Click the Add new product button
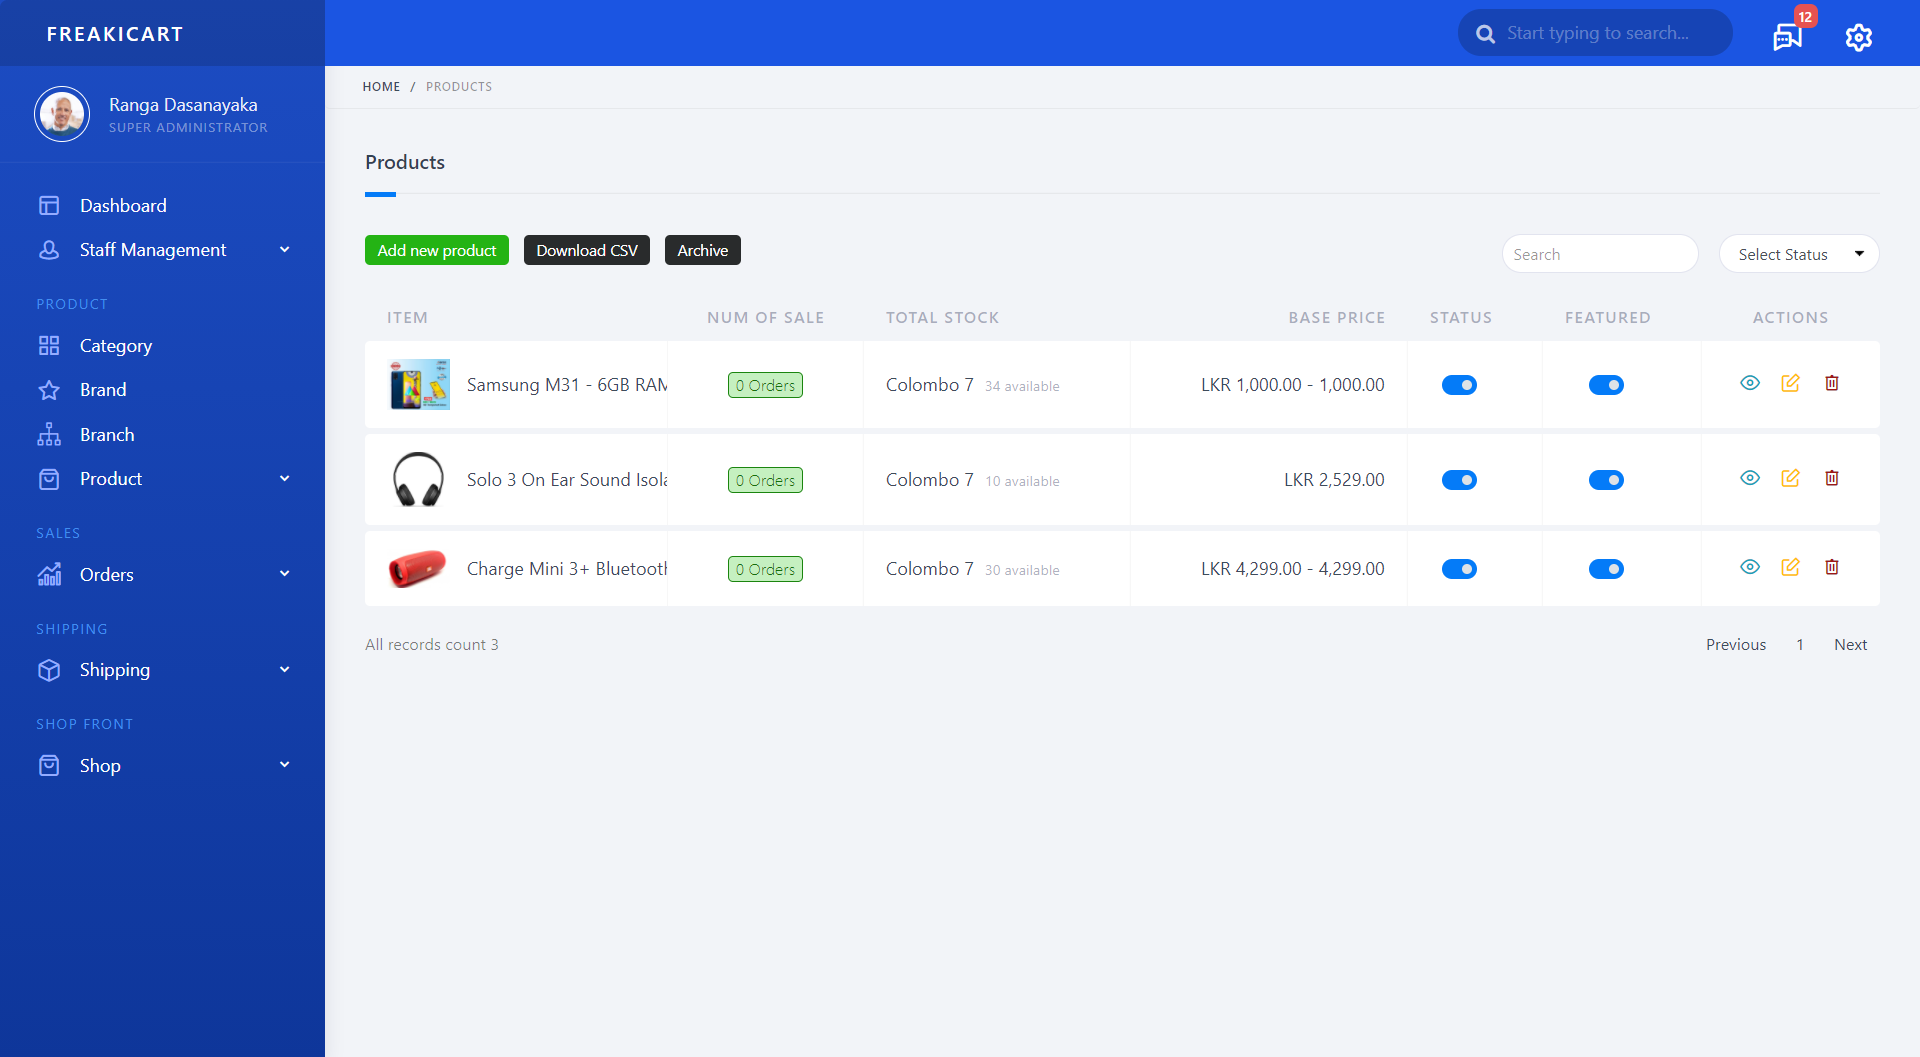The width and height of the screenshot is (1920, 1057). coord(436,250)
